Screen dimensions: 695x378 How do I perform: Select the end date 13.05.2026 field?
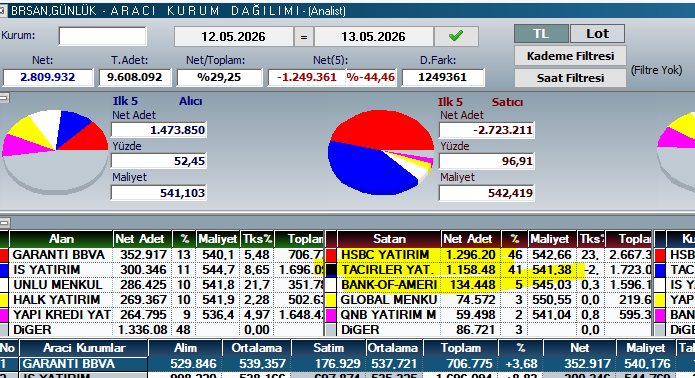374,37
